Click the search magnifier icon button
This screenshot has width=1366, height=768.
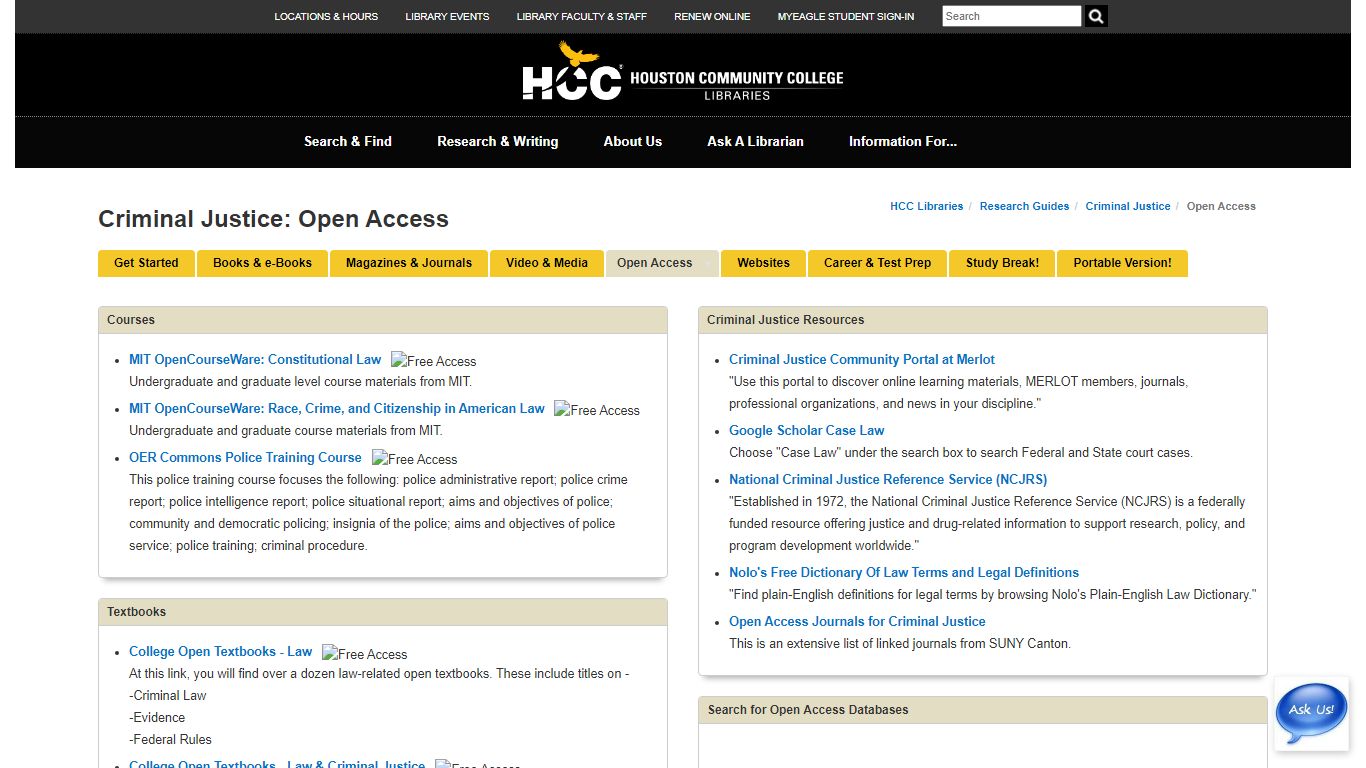point(1096,16)
